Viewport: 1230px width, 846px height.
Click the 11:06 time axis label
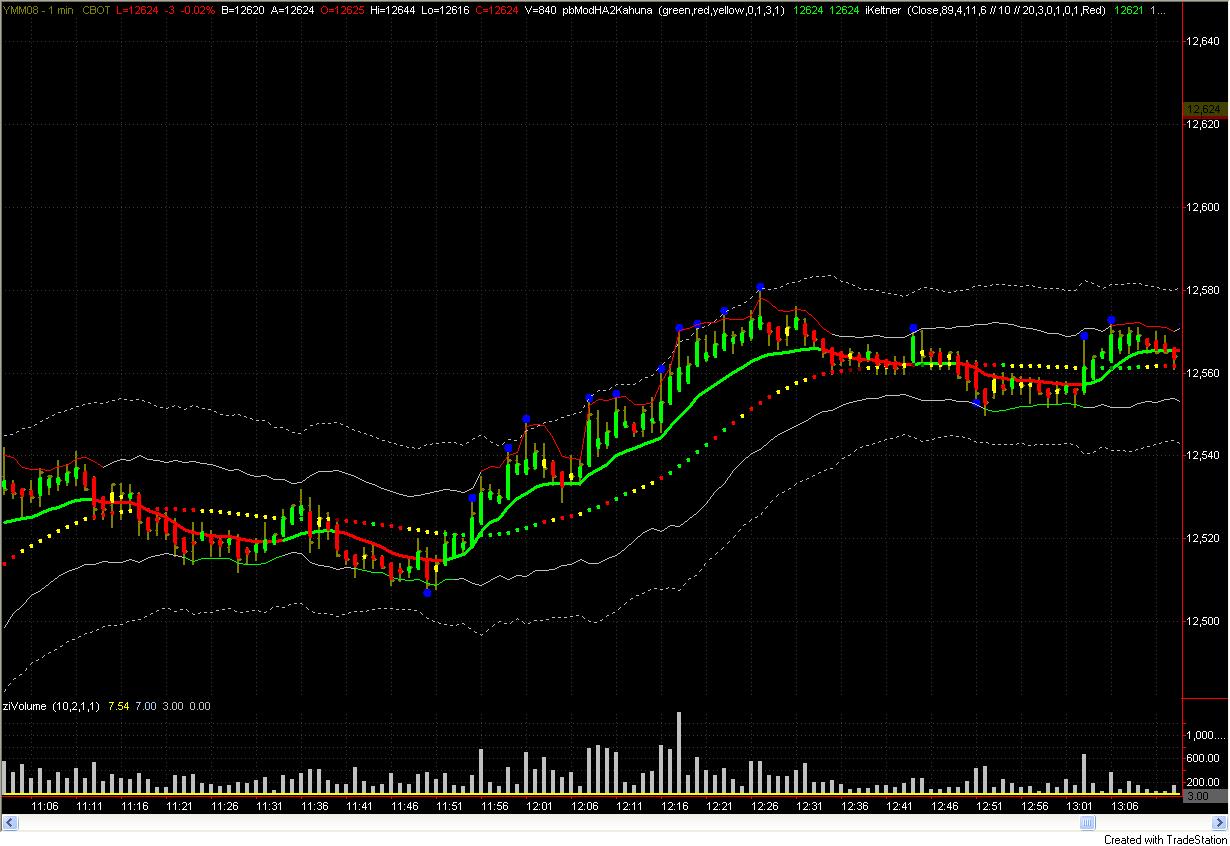point(45,805)
